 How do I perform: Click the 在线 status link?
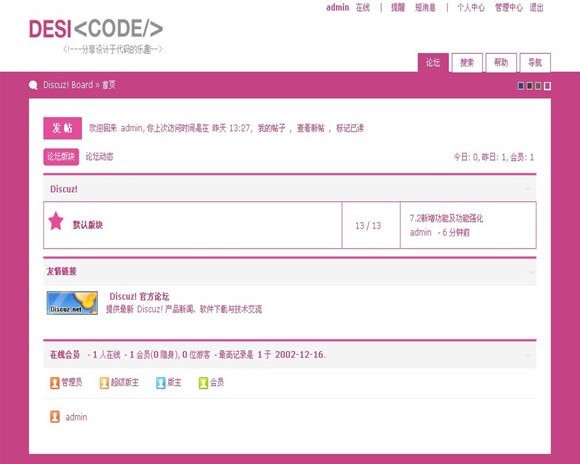click(363, 7)
